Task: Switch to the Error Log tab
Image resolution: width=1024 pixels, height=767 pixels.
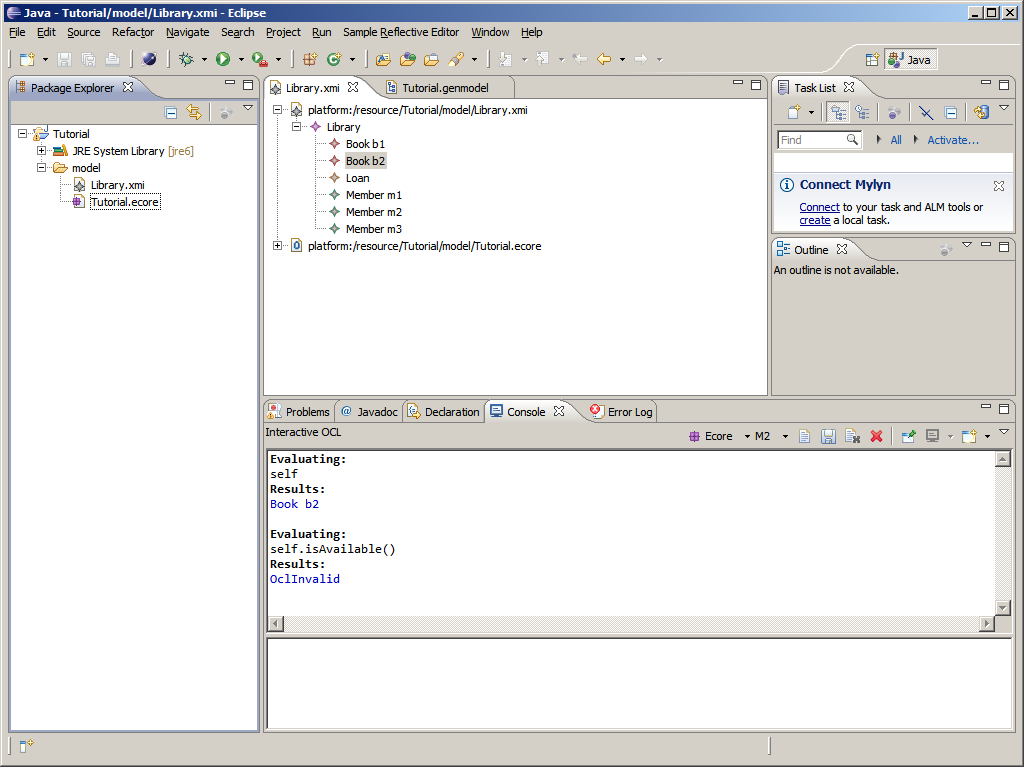Action: [621, 412]
